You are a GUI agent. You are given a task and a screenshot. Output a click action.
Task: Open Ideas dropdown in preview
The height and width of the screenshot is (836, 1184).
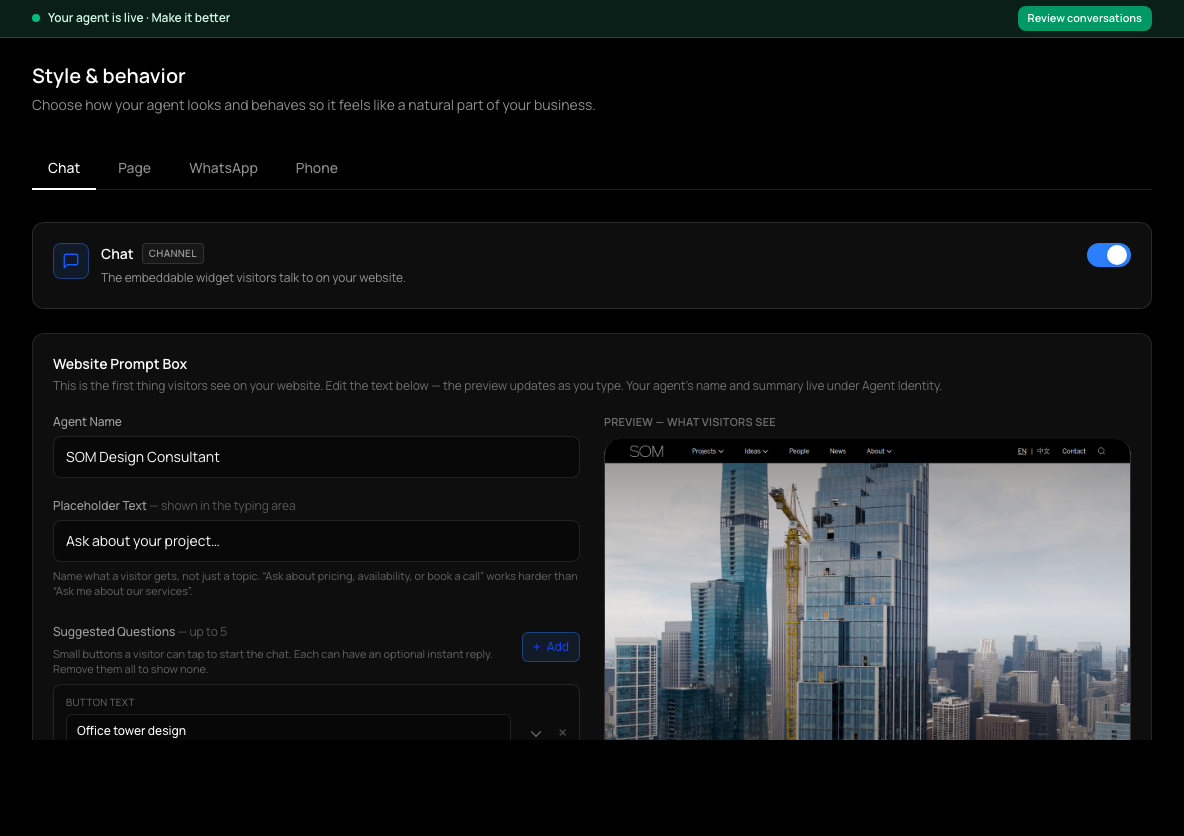(756, 451)
